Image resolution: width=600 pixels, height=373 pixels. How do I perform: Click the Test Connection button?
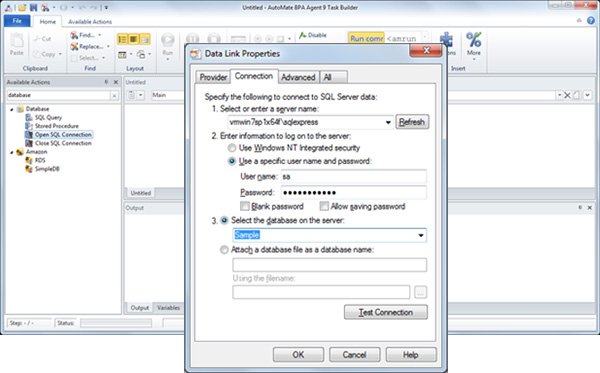pyautogui.click(x=385, y=312)
